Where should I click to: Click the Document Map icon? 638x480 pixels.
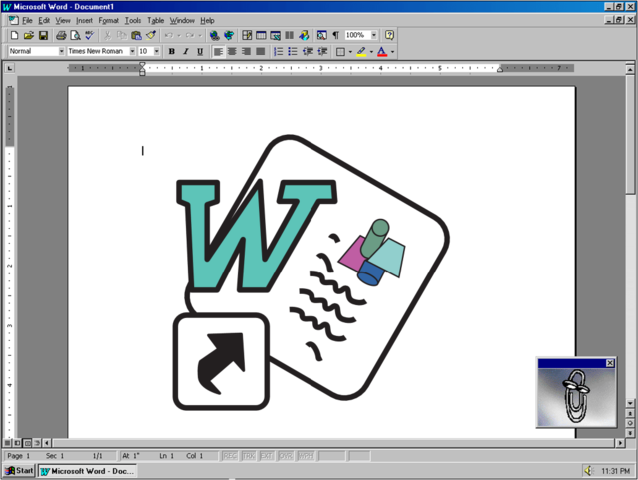321,35
